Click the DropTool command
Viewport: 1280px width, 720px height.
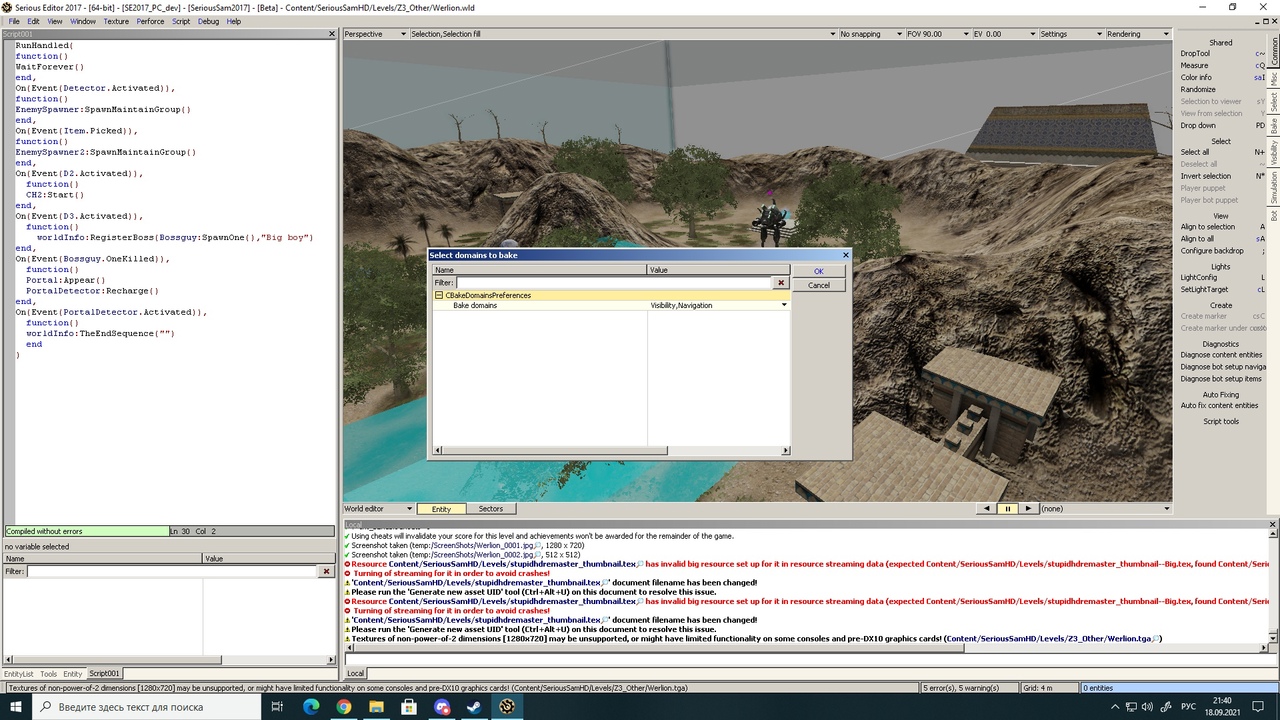1195,53
